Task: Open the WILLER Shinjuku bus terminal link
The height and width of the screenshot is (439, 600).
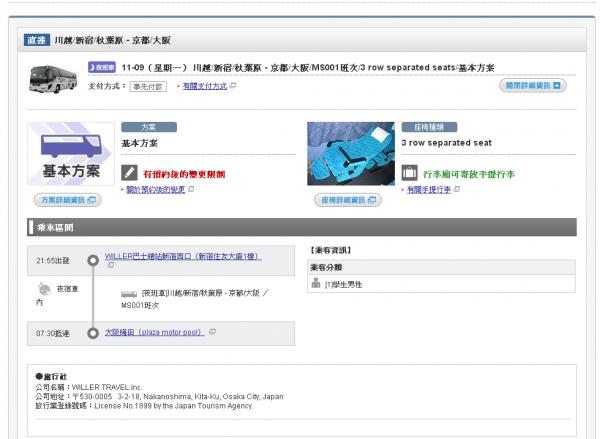Action: click(x=183, y=256)
